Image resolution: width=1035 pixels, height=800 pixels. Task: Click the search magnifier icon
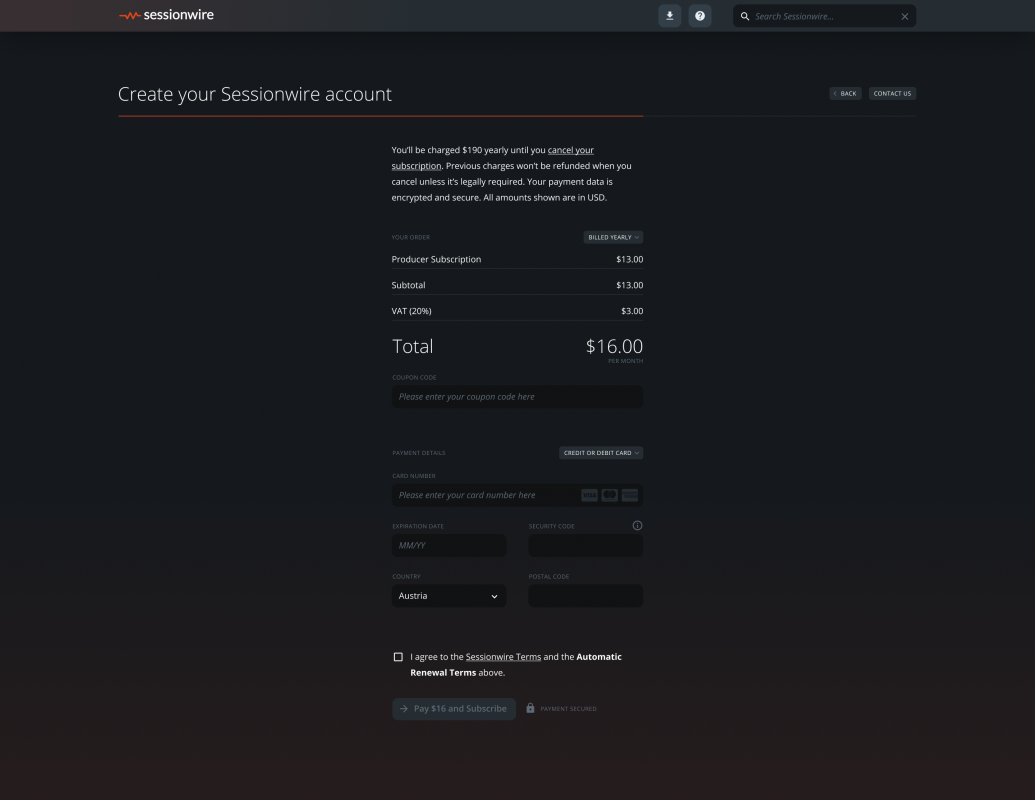[745, 16]
